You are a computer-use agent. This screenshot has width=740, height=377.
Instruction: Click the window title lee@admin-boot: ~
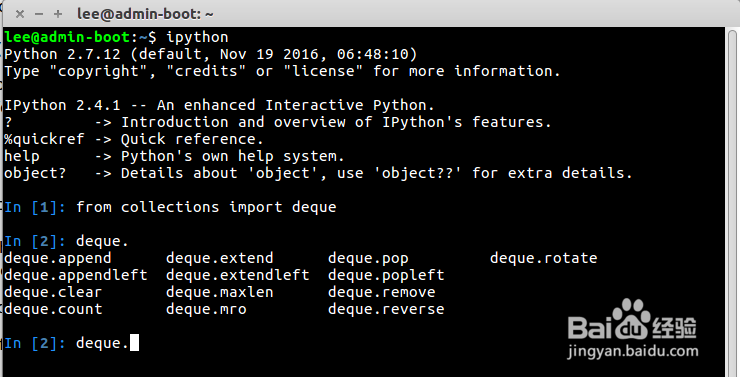[145, 14]
